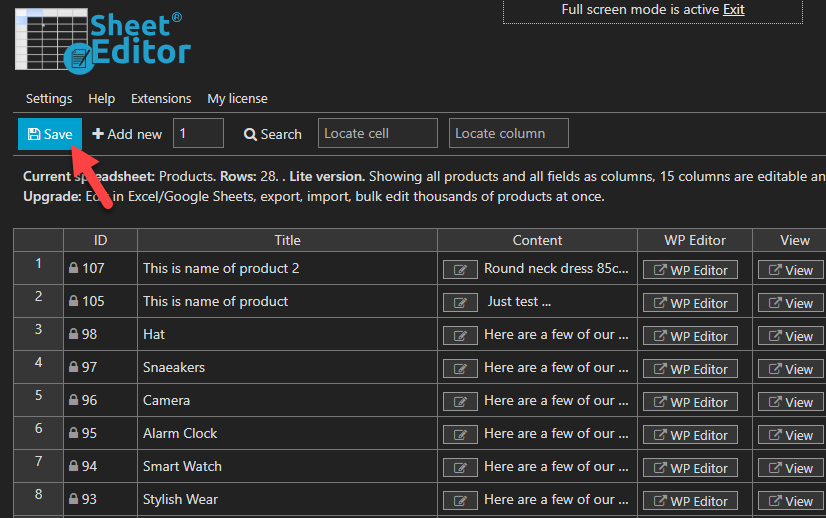Open WP Editor for product ID 107
The image size is (826, 518).
click(x=690, y=270)
